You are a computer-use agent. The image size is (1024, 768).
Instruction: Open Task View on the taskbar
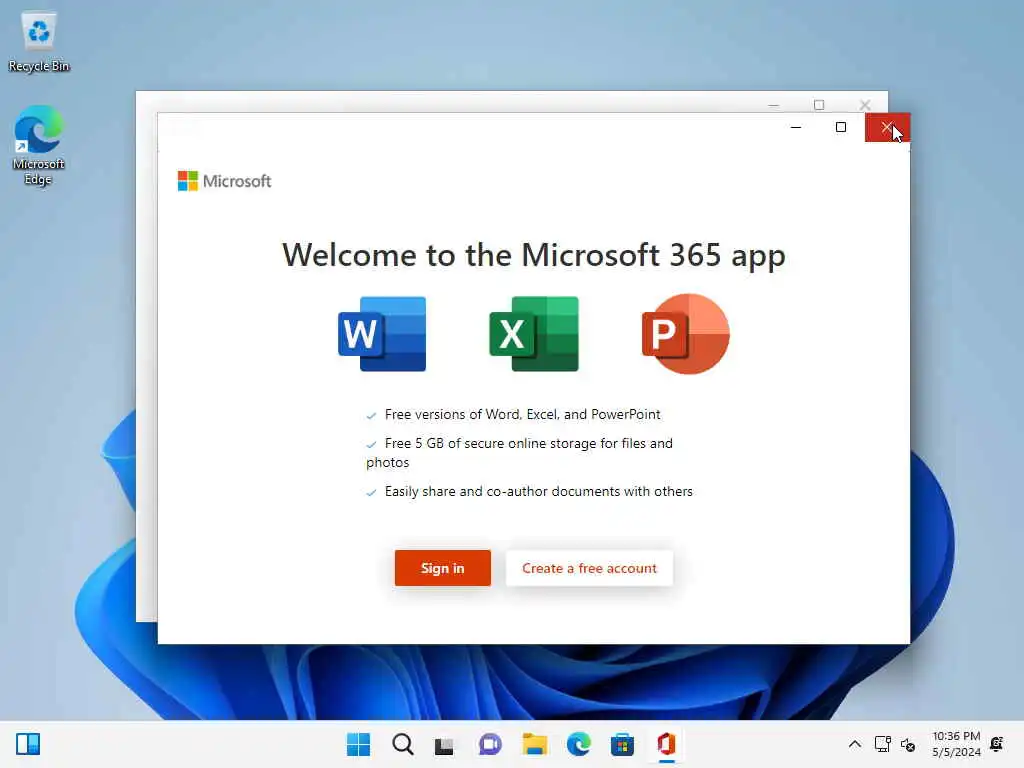[x=444, y=744]
